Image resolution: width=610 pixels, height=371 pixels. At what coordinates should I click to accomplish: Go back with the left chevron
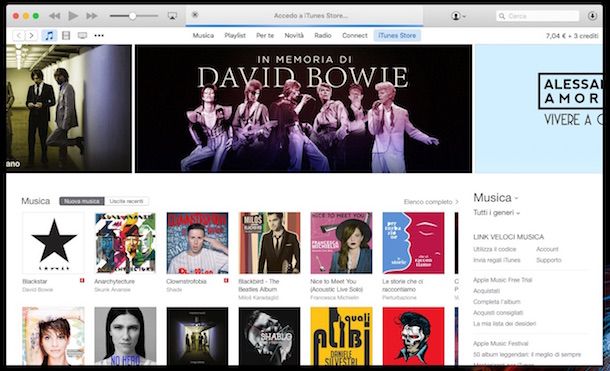pyautogui.click(x=19, y=36)
